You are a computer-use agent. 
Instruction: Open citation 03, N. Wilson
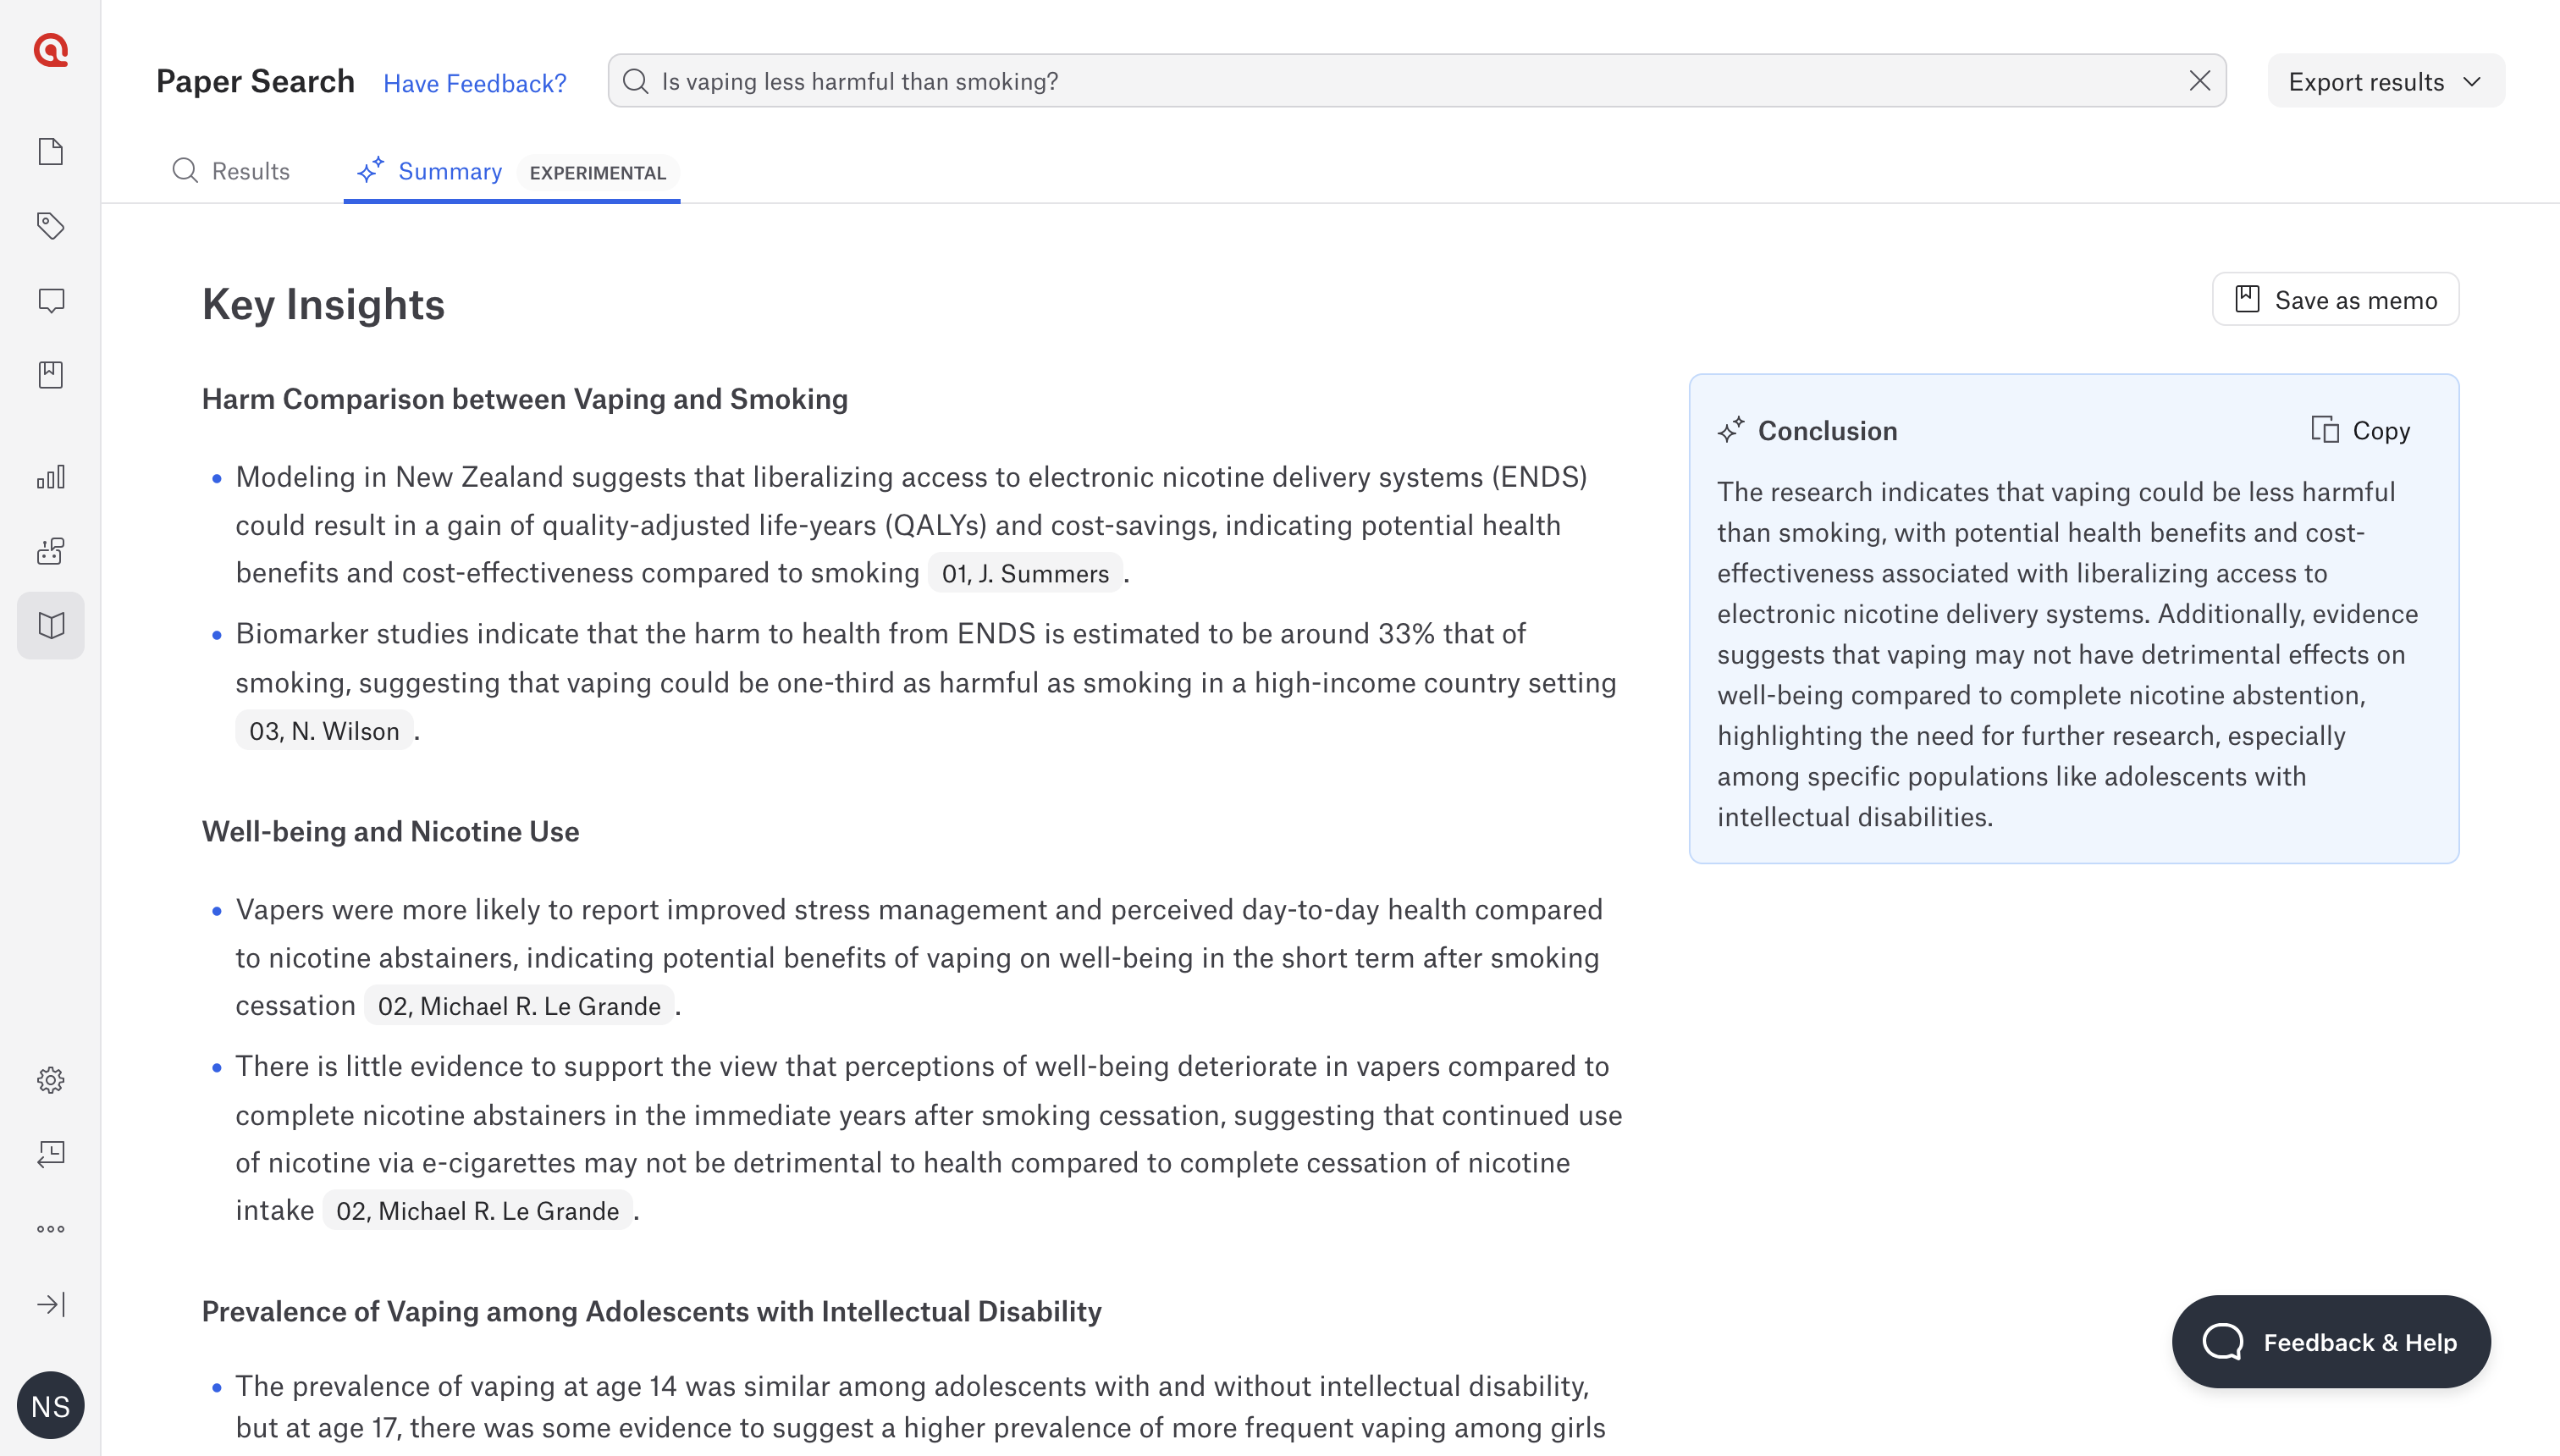324,732
